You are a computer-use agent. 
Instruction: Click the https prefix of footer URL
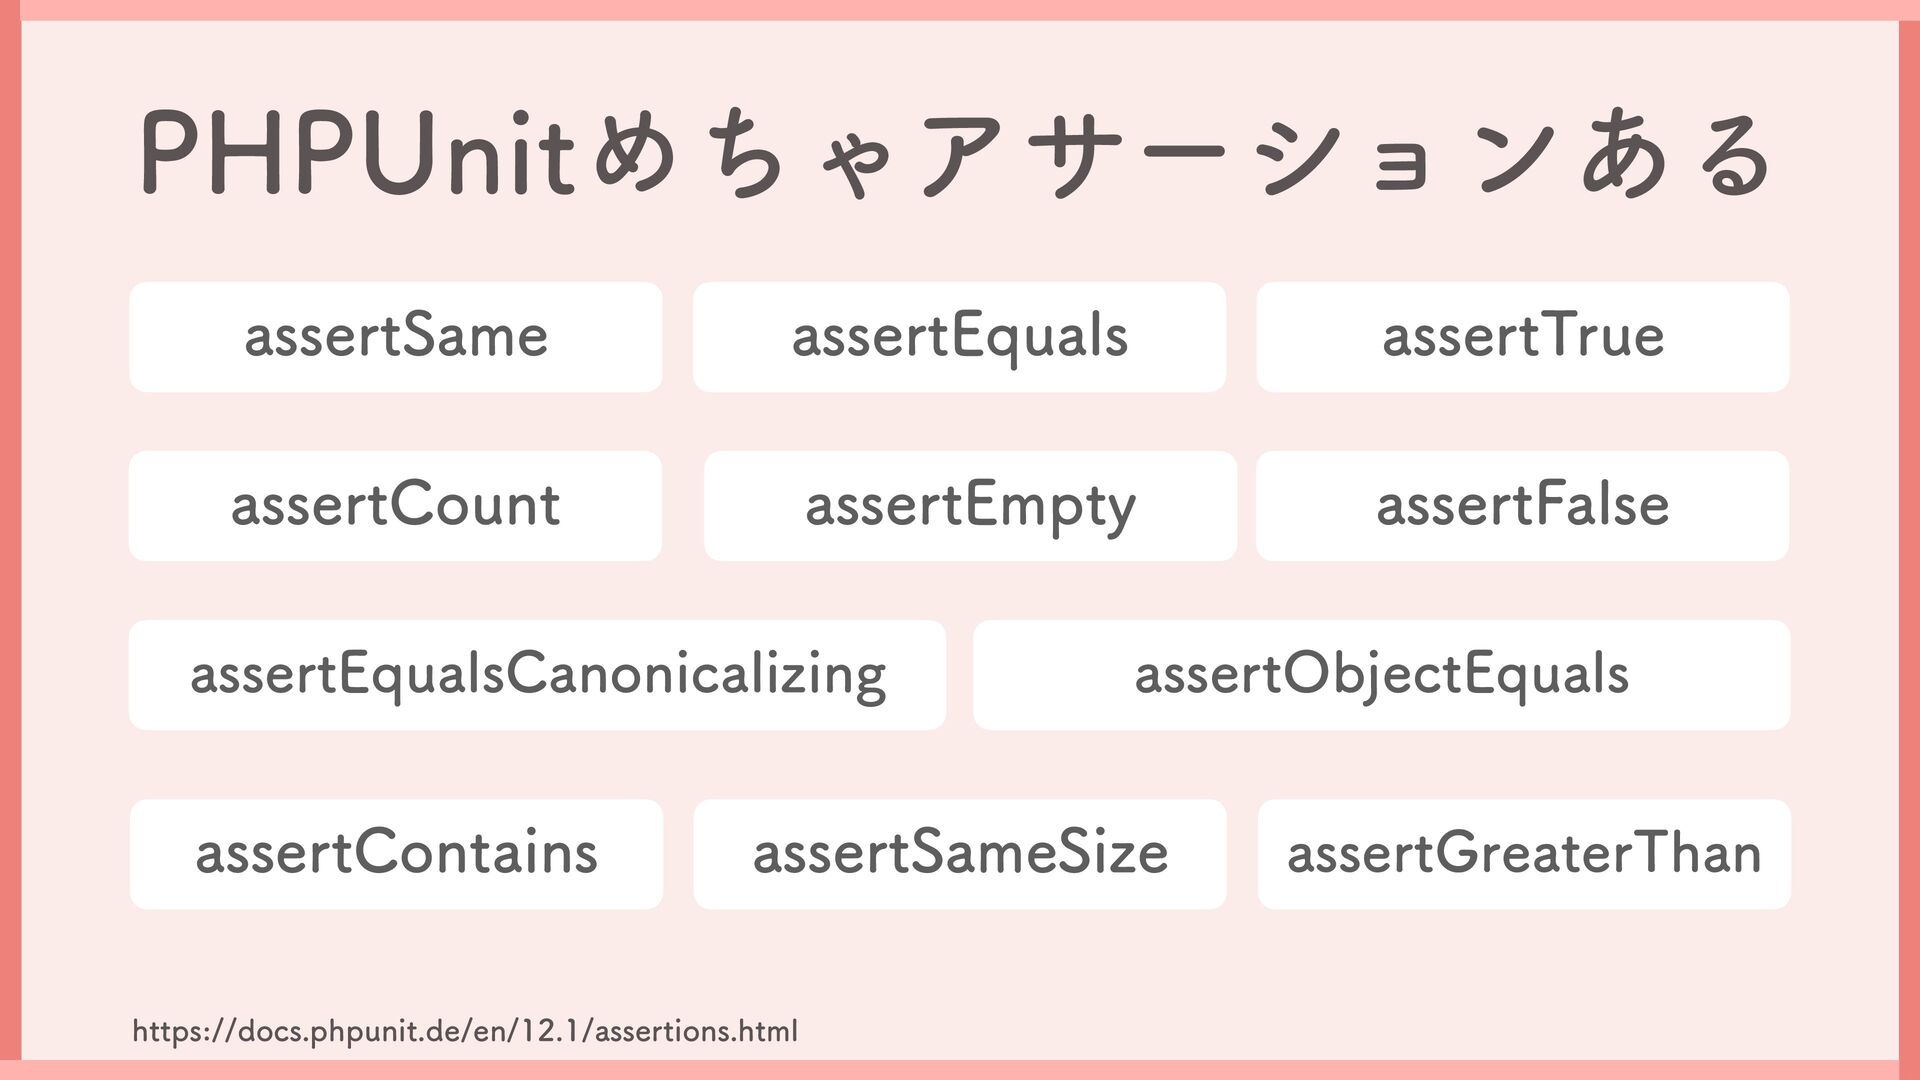click(167, 1031)
